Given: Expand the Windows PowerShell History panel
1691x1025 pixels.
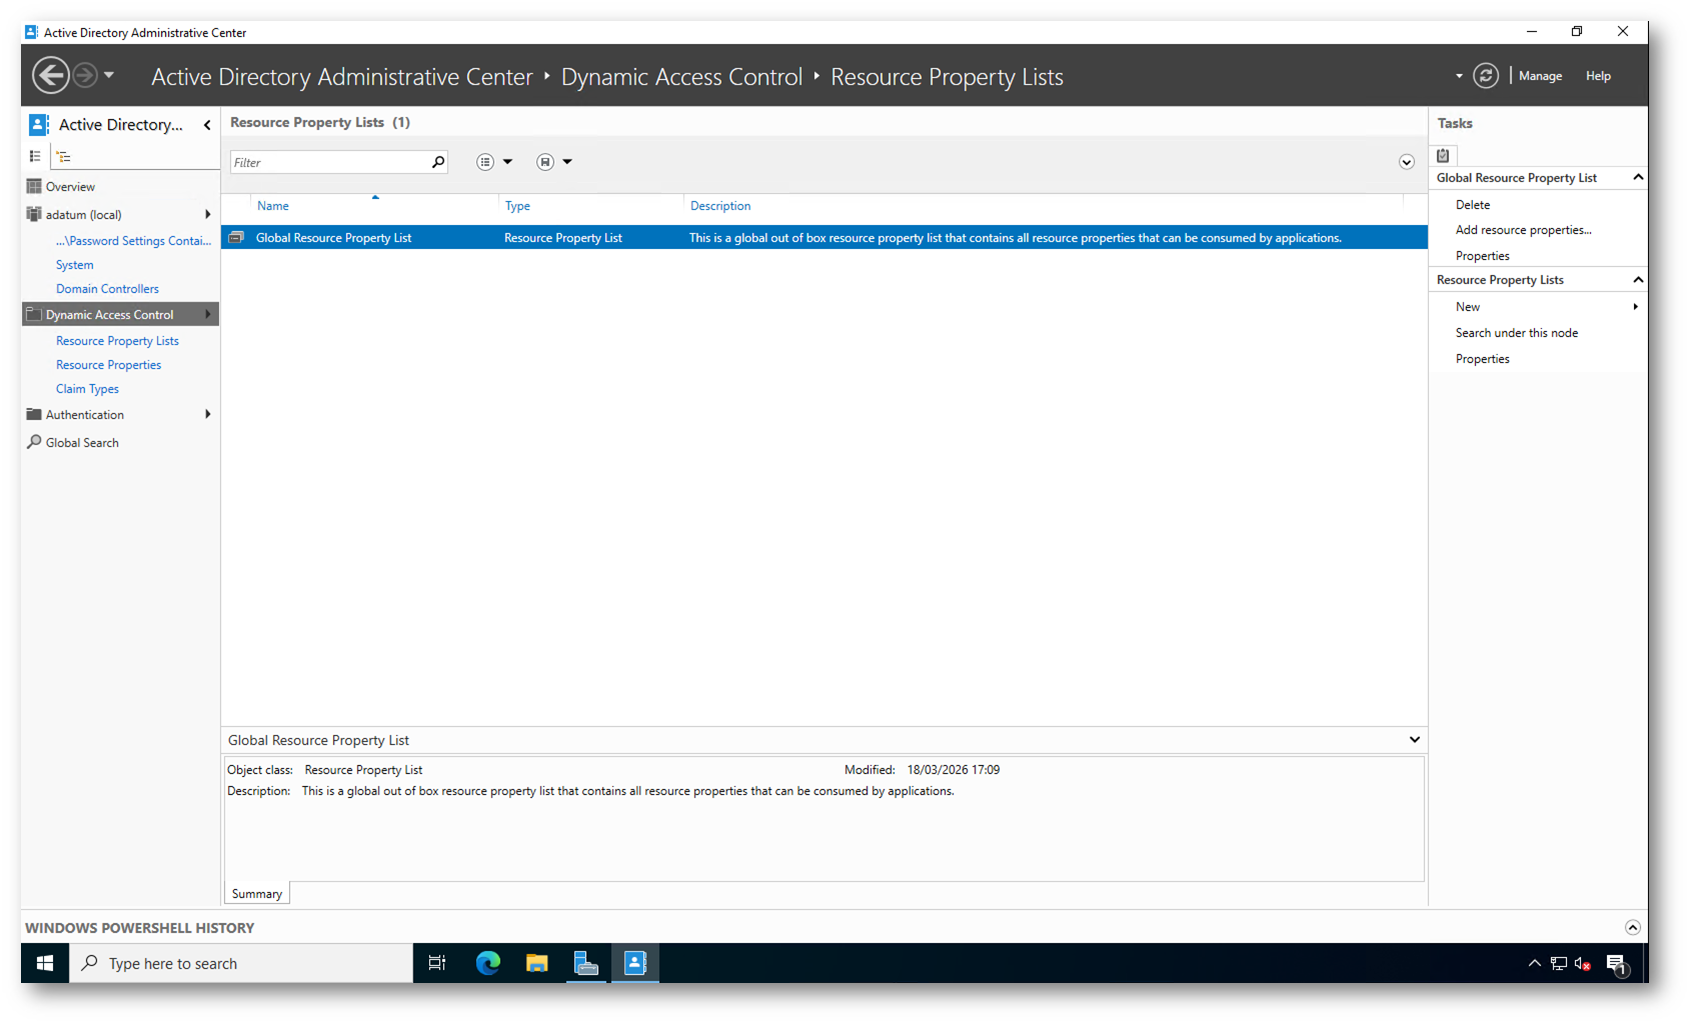Looking at the screenshot, I should [x=1632, y=927].
